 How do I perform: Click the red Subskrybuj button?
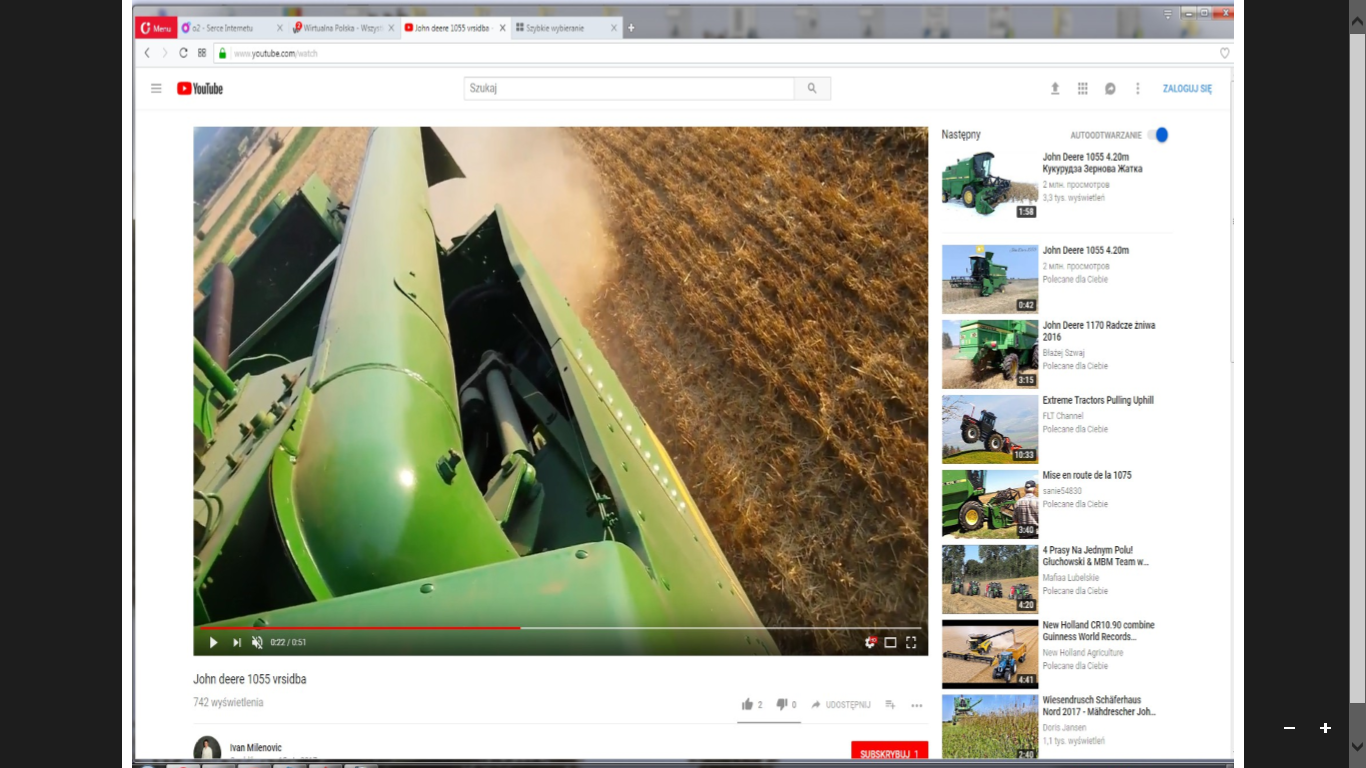click(x=889, y=751)
